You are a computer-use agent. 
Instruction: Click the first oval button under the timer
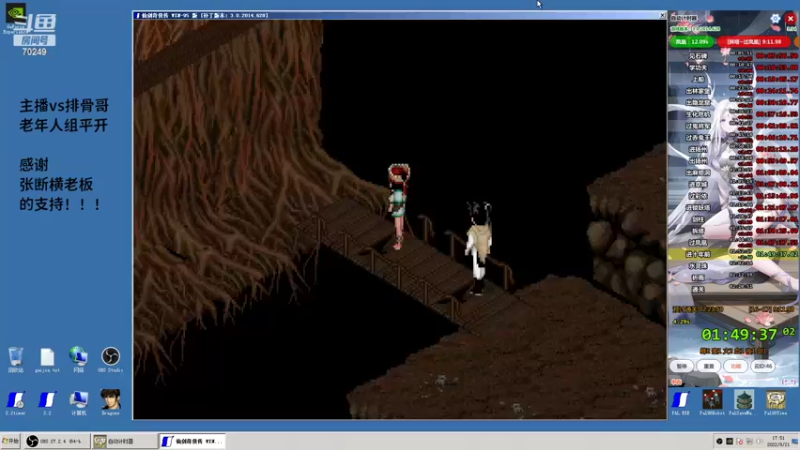click(682, 366)
